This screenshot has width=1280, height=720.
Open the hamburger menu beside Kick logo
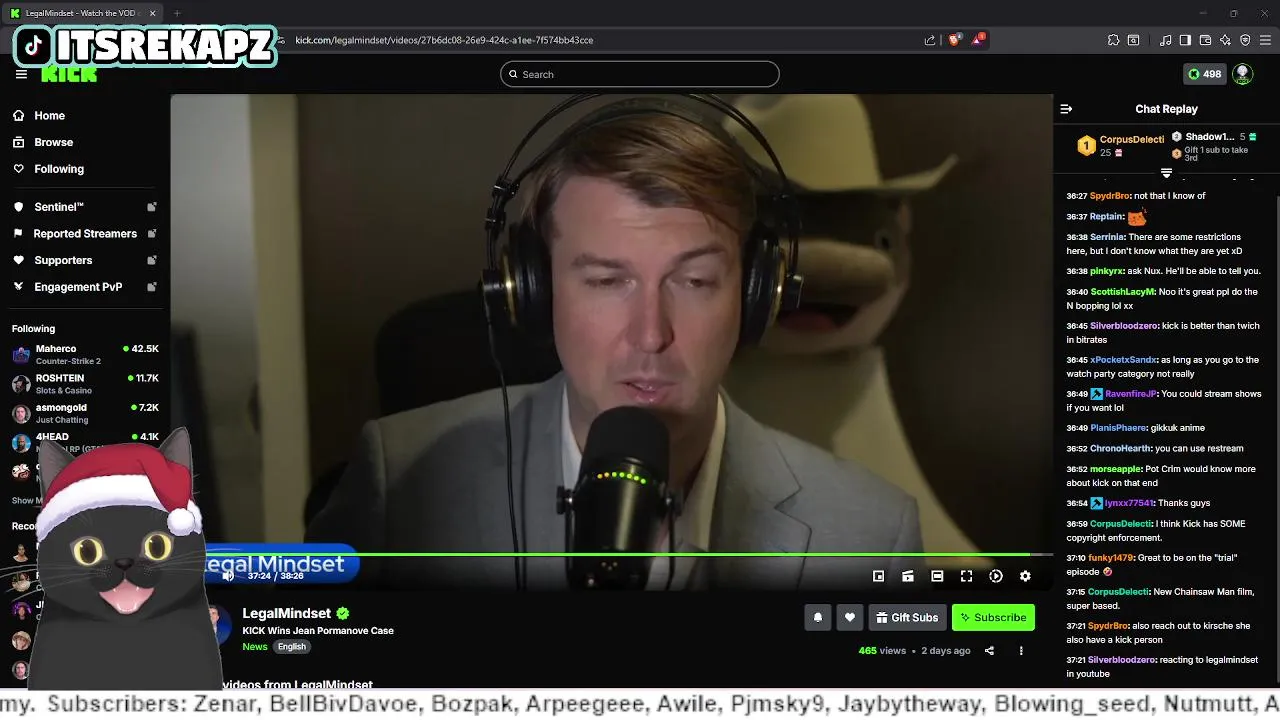point(21,74)
